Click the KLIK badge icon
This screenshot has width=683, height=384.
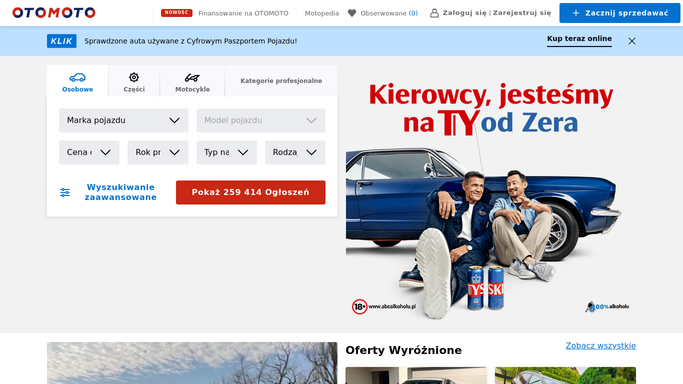(62, 41)
